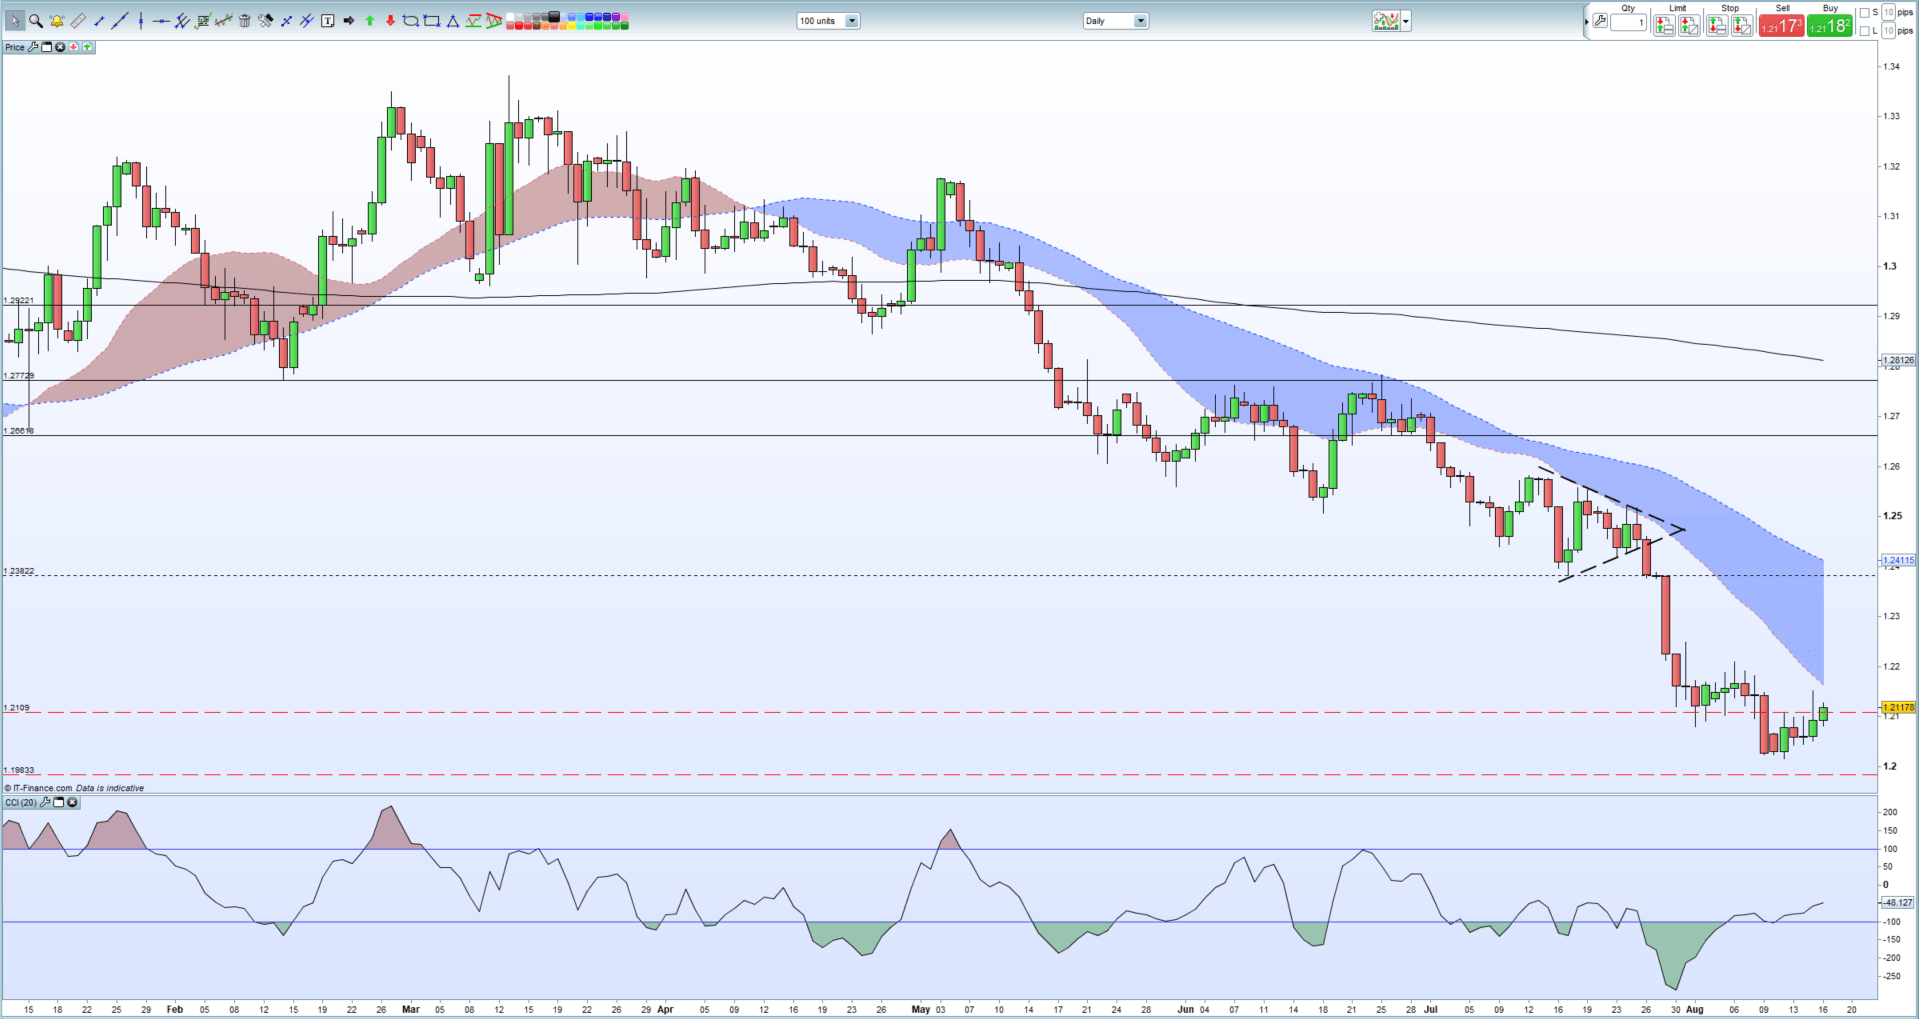The width and height of the screenshot is (1919, 1019).
Task: Click the 1.21178 current price tag
Action: (x=1898, y=707)
